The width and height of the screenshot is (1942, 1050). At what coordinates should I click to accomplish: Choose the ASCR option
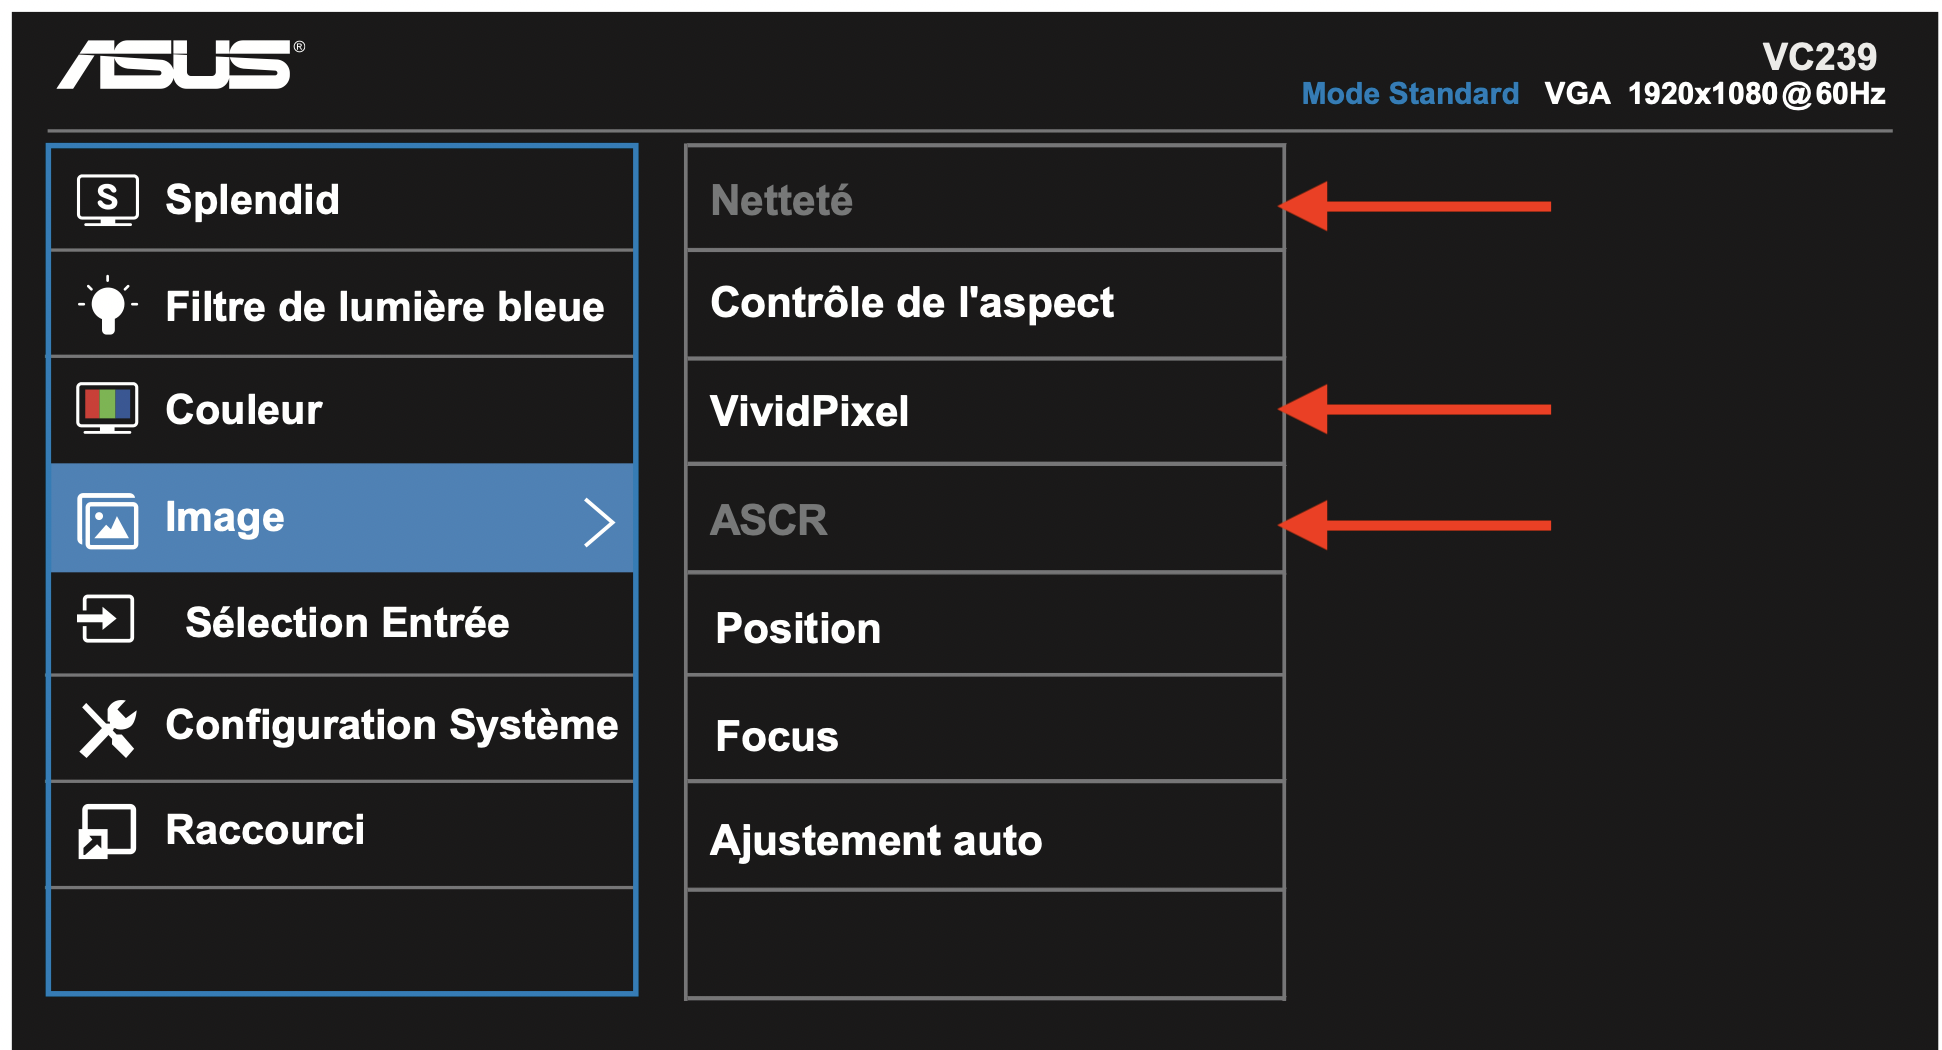tap(768, 520)
